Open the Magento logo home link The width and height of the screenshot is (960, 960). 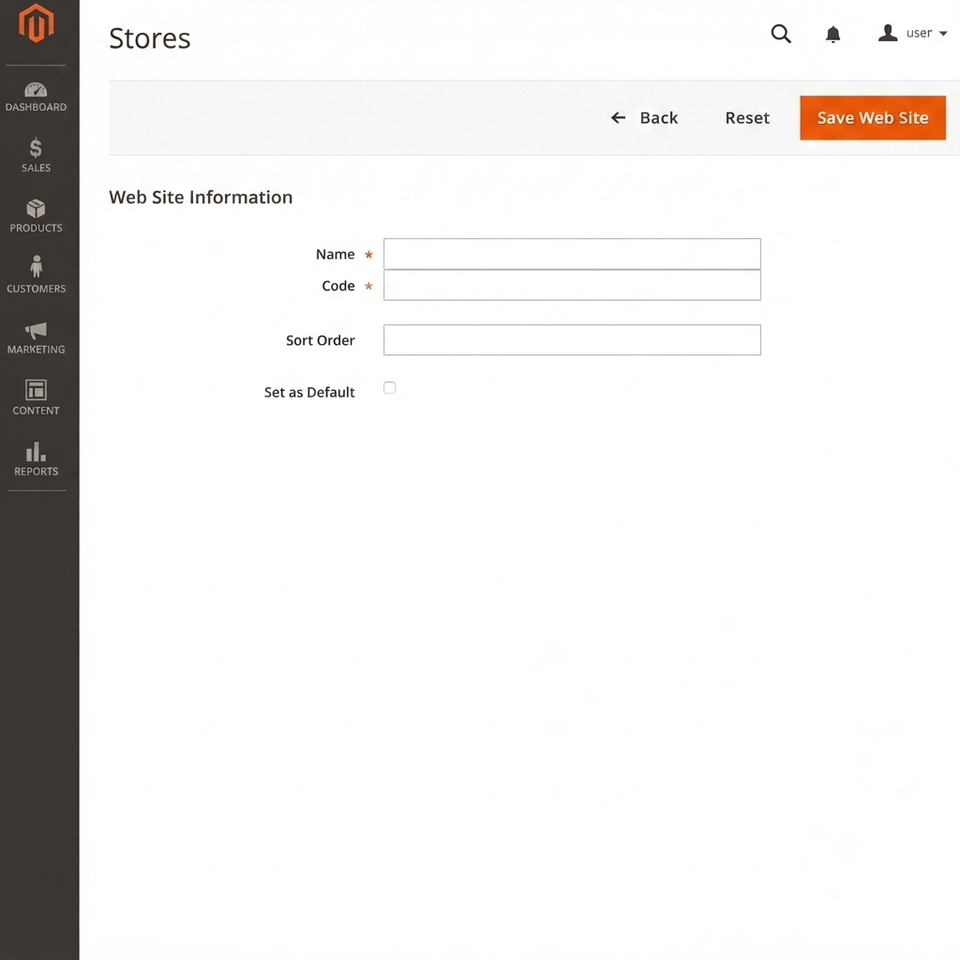[x=36, y=23]
